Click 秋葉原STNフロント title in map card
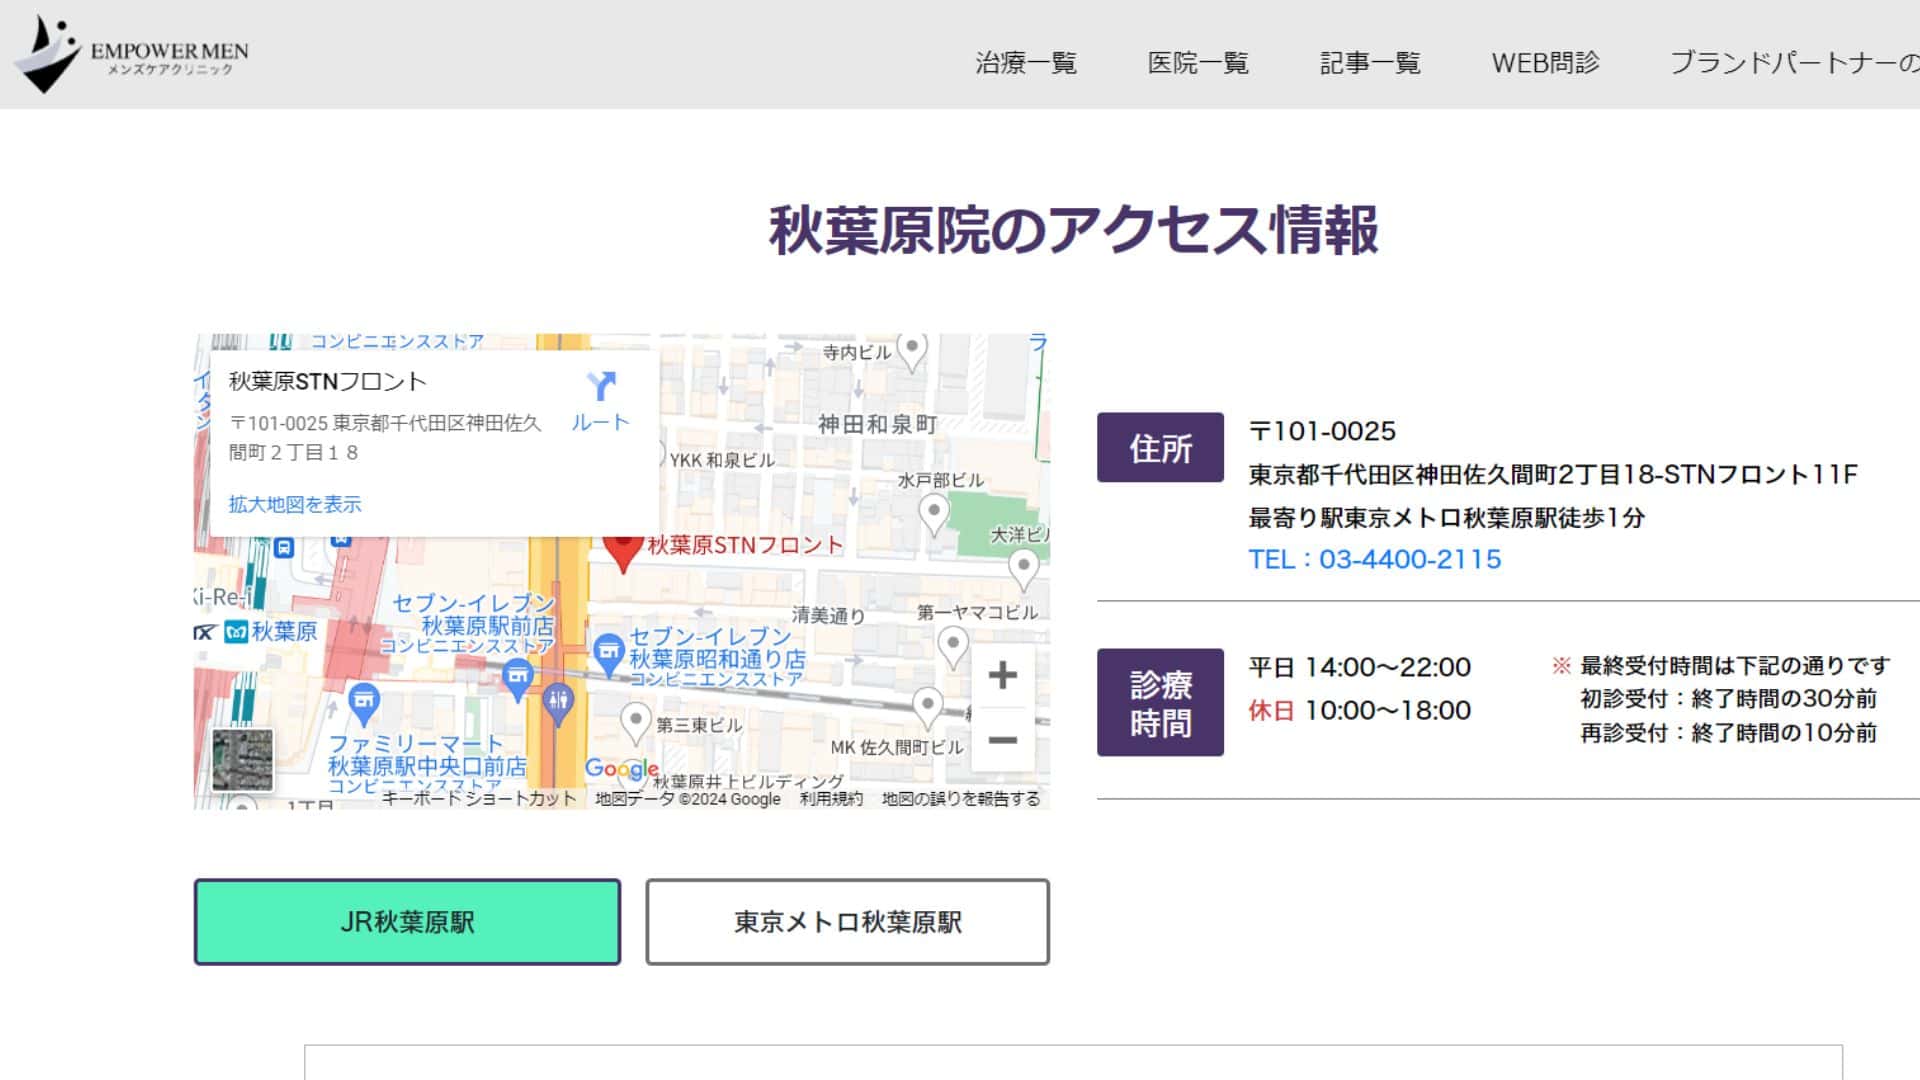The image size is (1920, 1080). click(328, 381)
